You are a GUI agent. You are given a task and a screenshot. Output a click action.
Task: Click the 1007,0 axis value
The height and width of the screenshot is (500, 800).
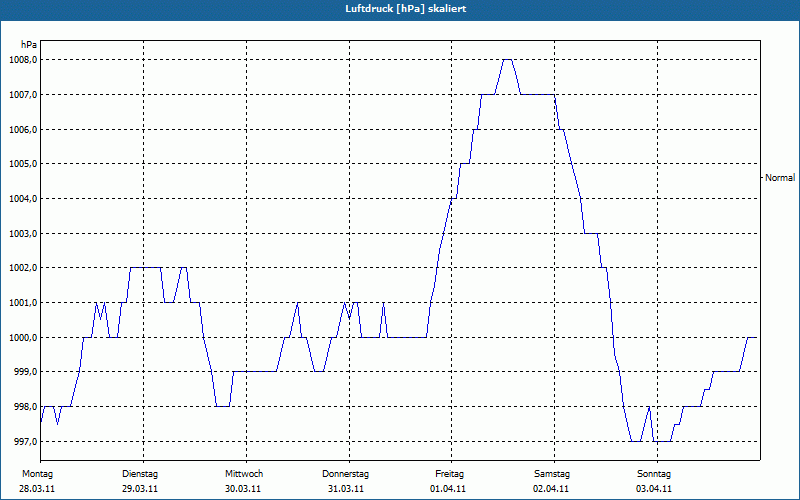click(x=23, y=94)
